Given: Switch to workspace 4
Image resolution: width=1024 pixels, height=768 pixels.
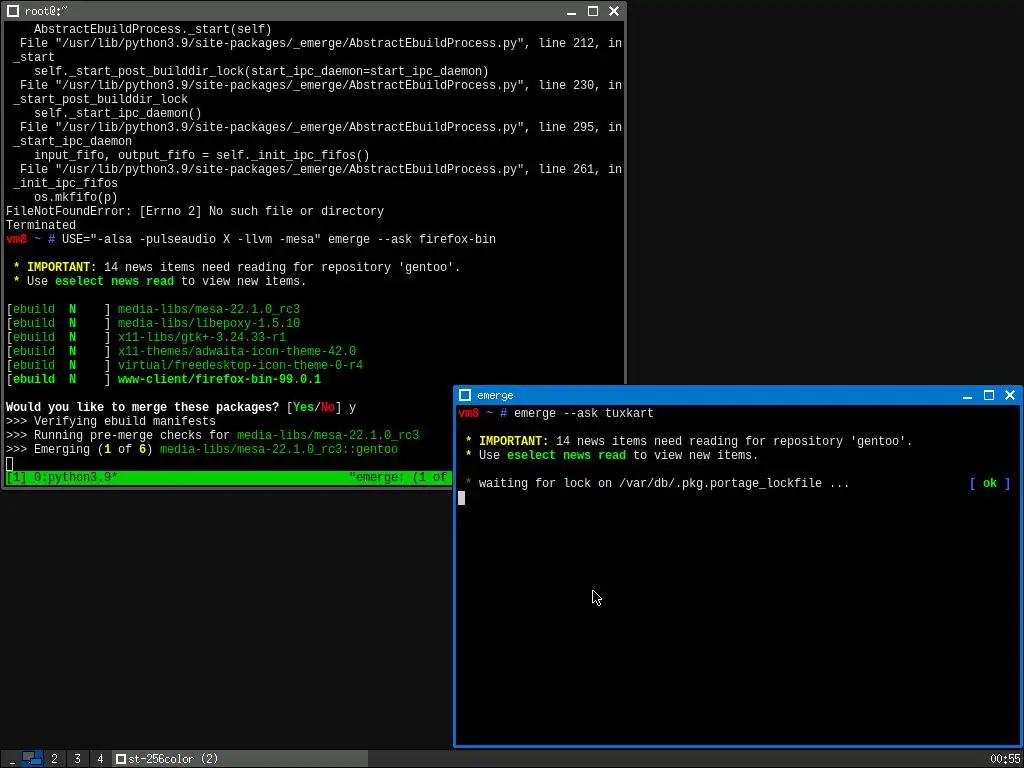Looking at the screenshot, I should tap(100, 759).
